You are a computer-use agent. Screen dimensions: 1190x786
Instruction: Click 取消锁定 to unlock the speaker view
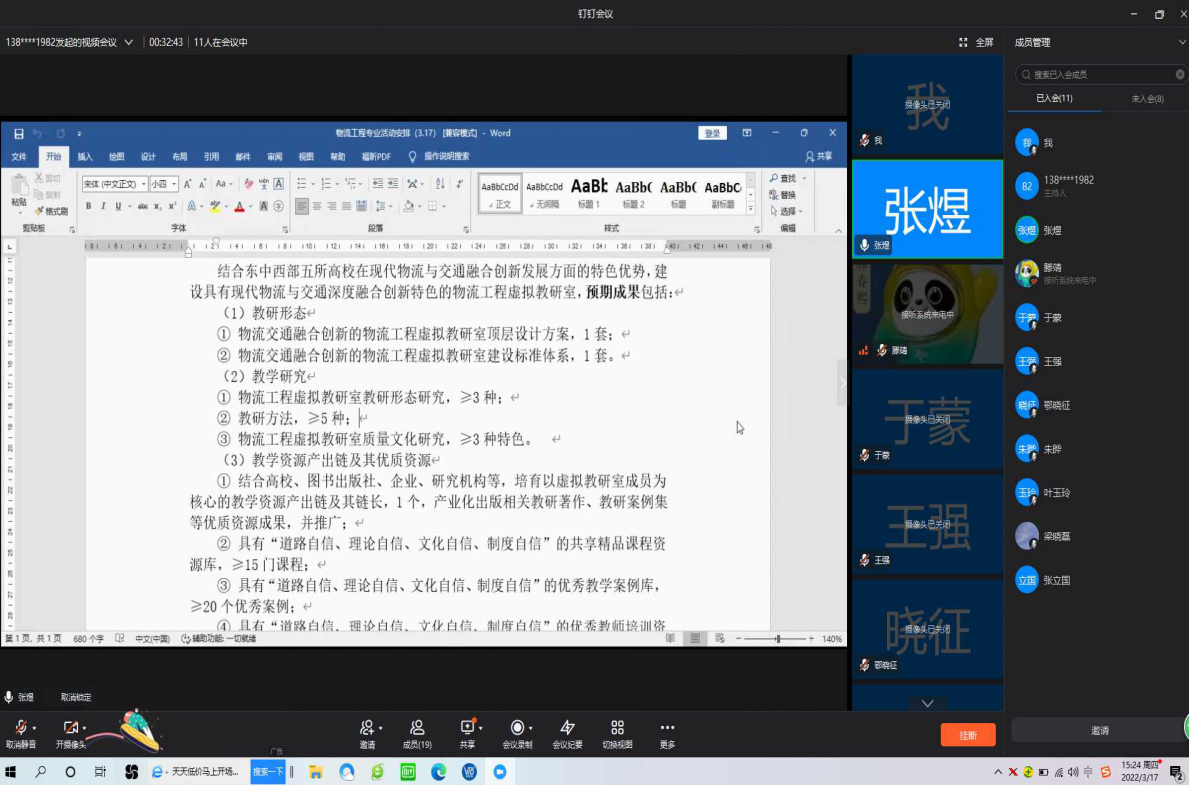[x=76, y=697]
